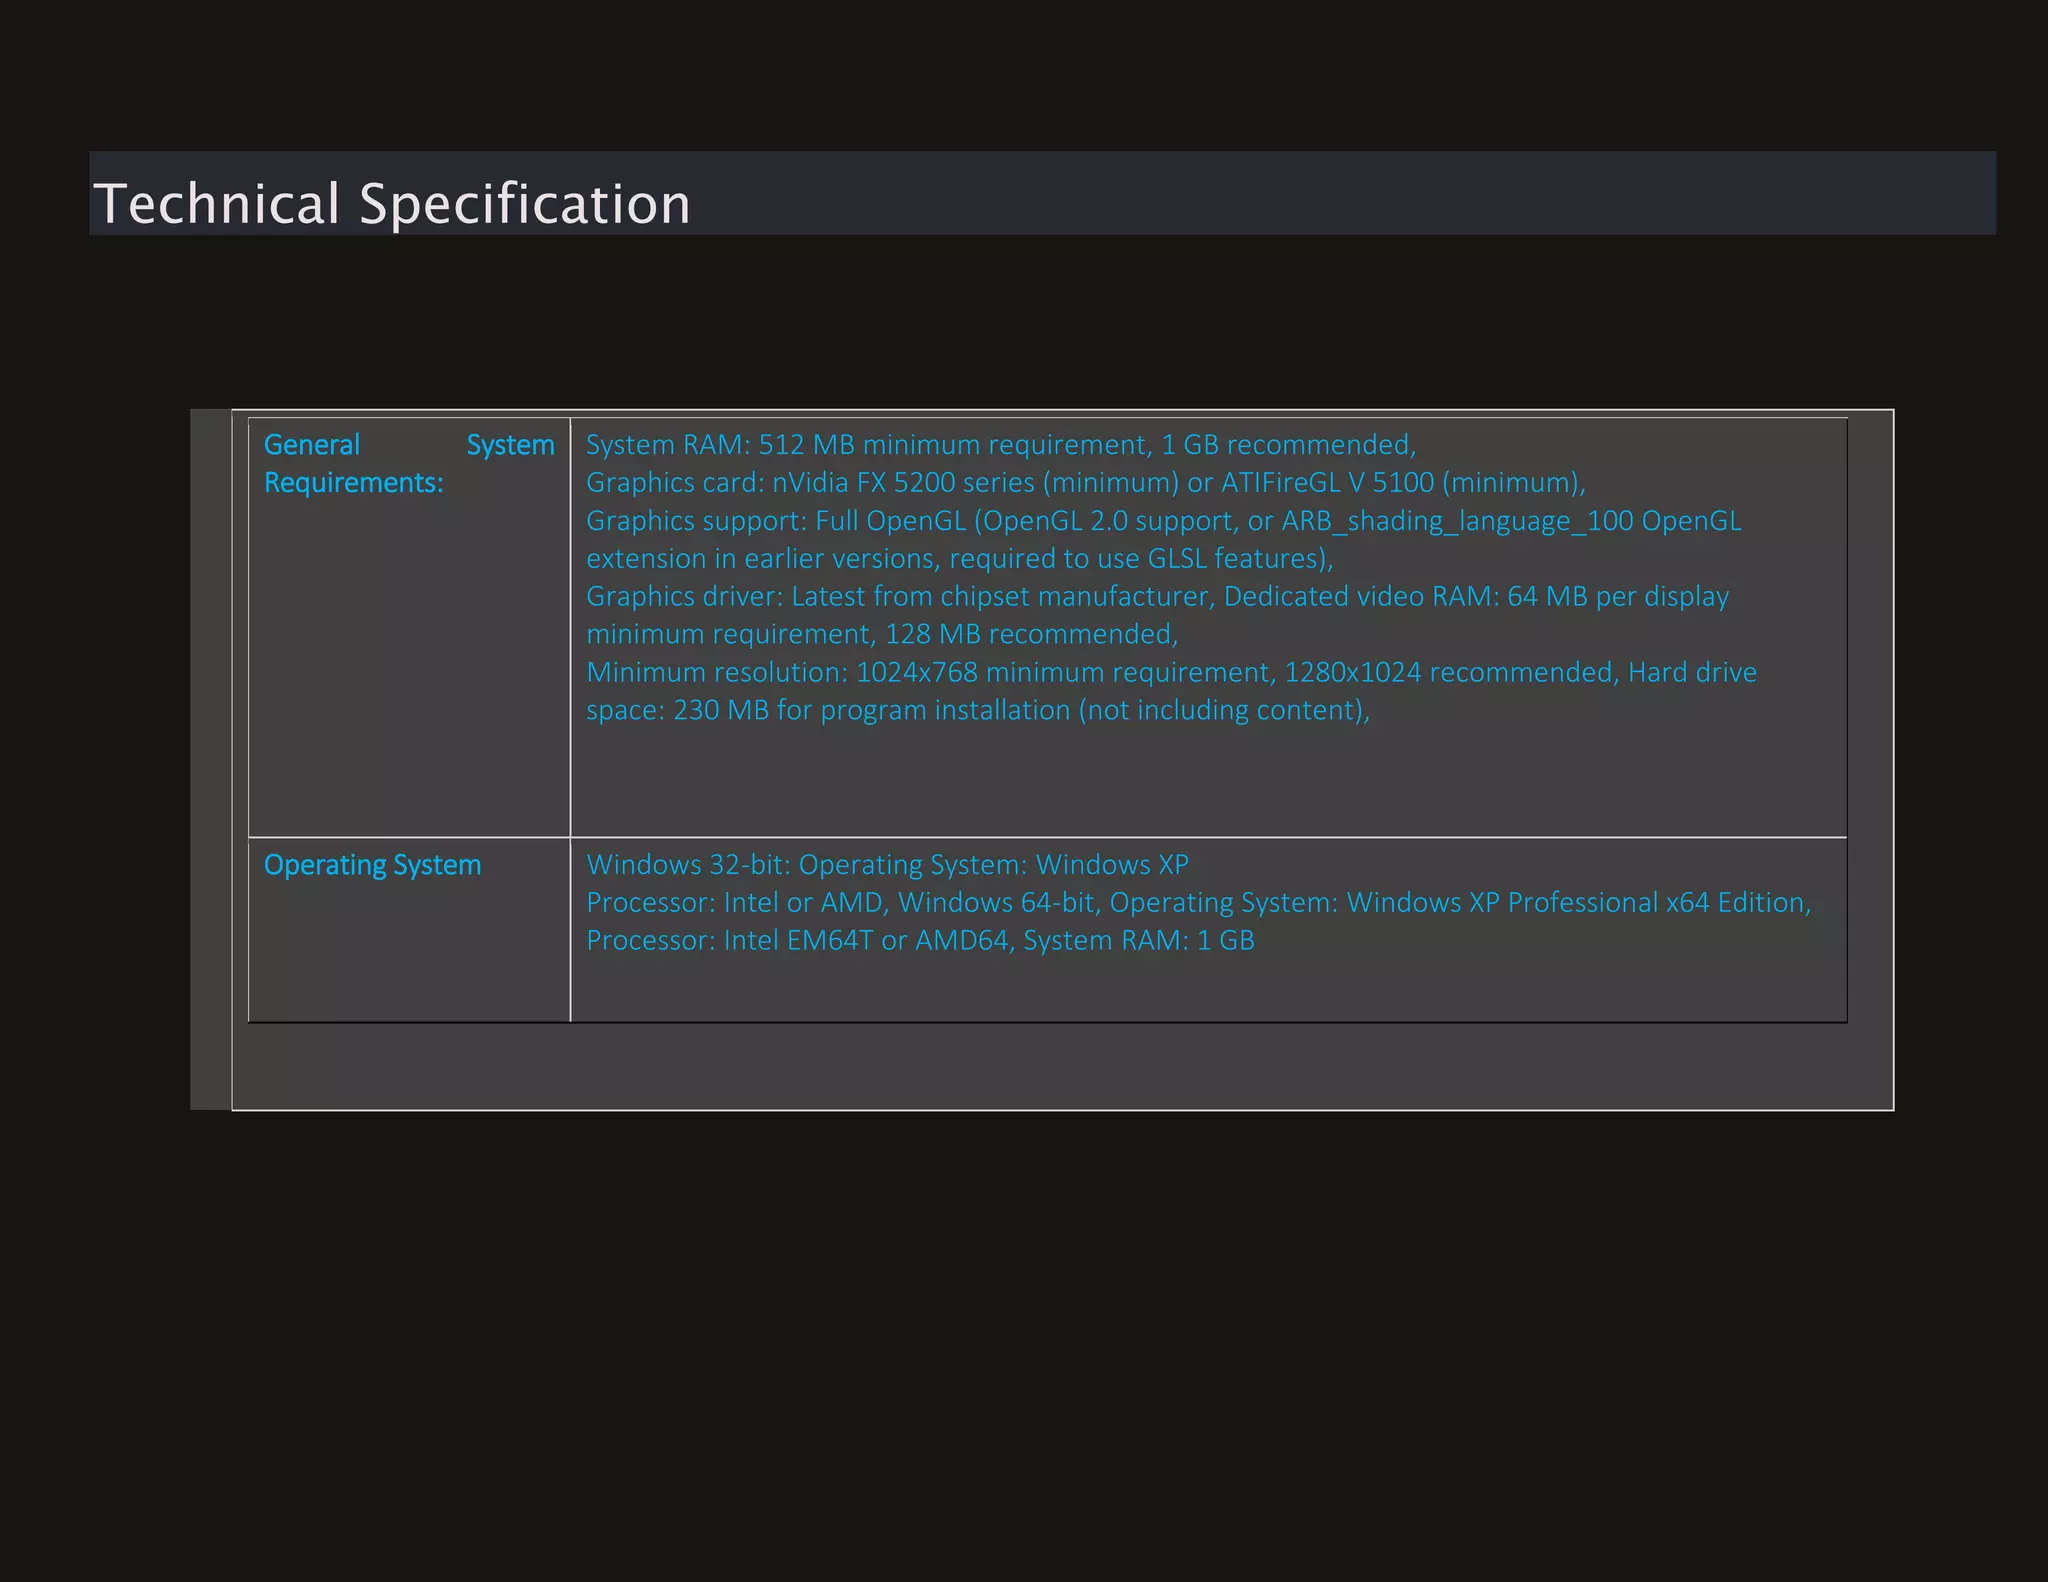Click the Operating System row label
This screenshot has height=1582, width=2048.
pos(372,865)
